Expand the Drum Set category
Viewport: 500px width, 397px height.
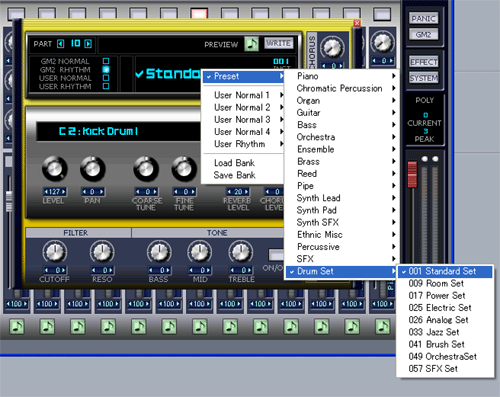coord(342,271)
